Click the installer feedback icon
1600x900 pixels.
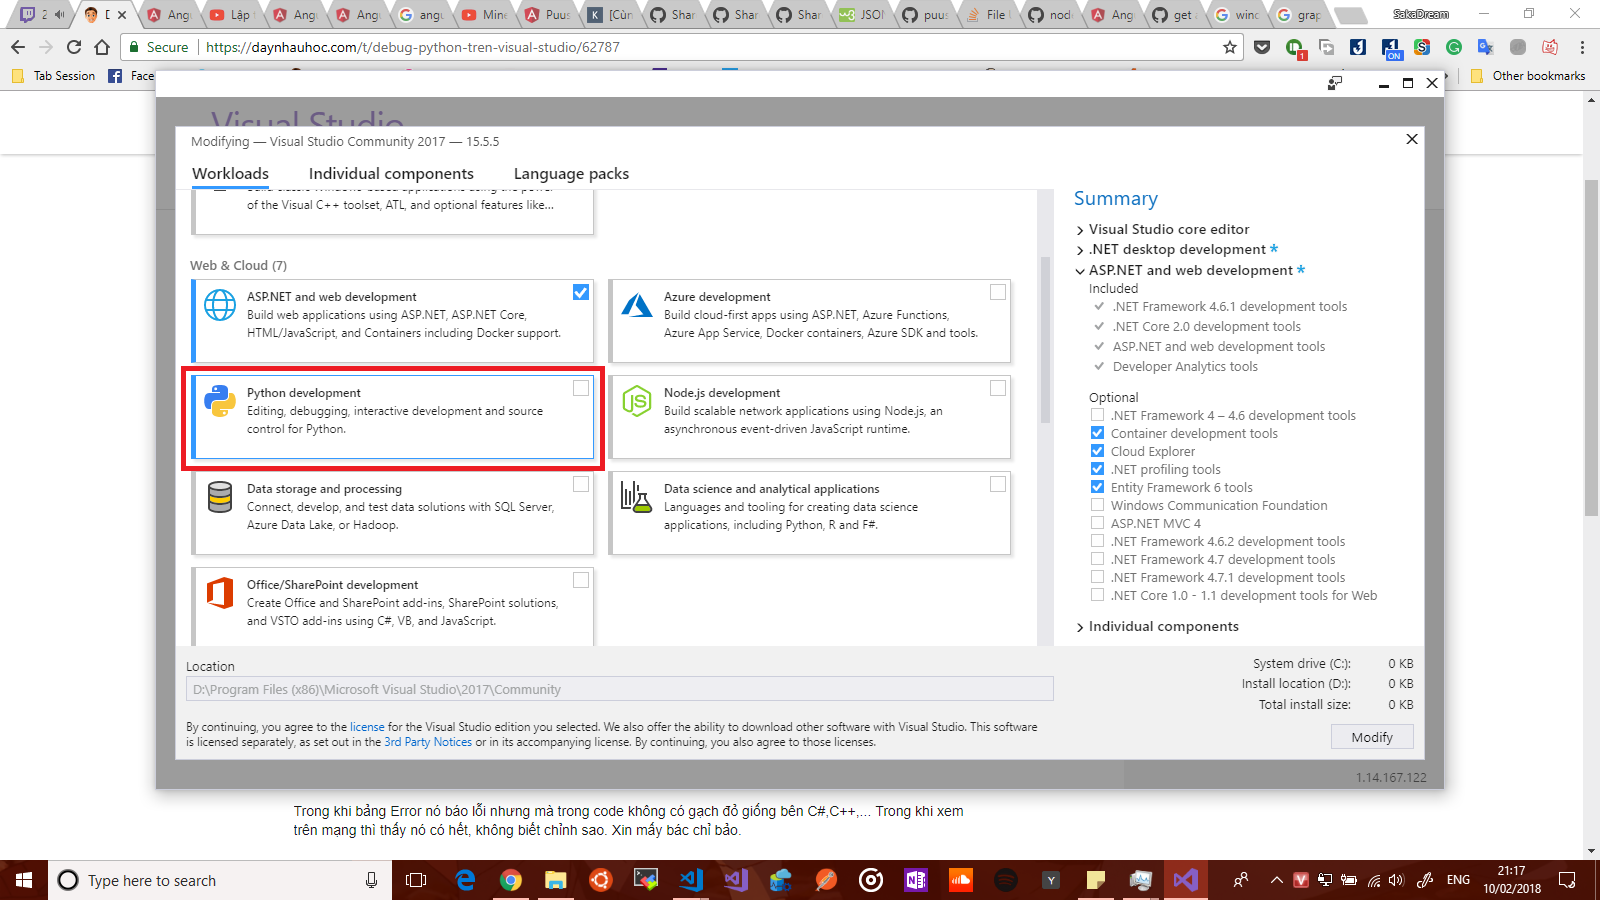click(1335, 83)
